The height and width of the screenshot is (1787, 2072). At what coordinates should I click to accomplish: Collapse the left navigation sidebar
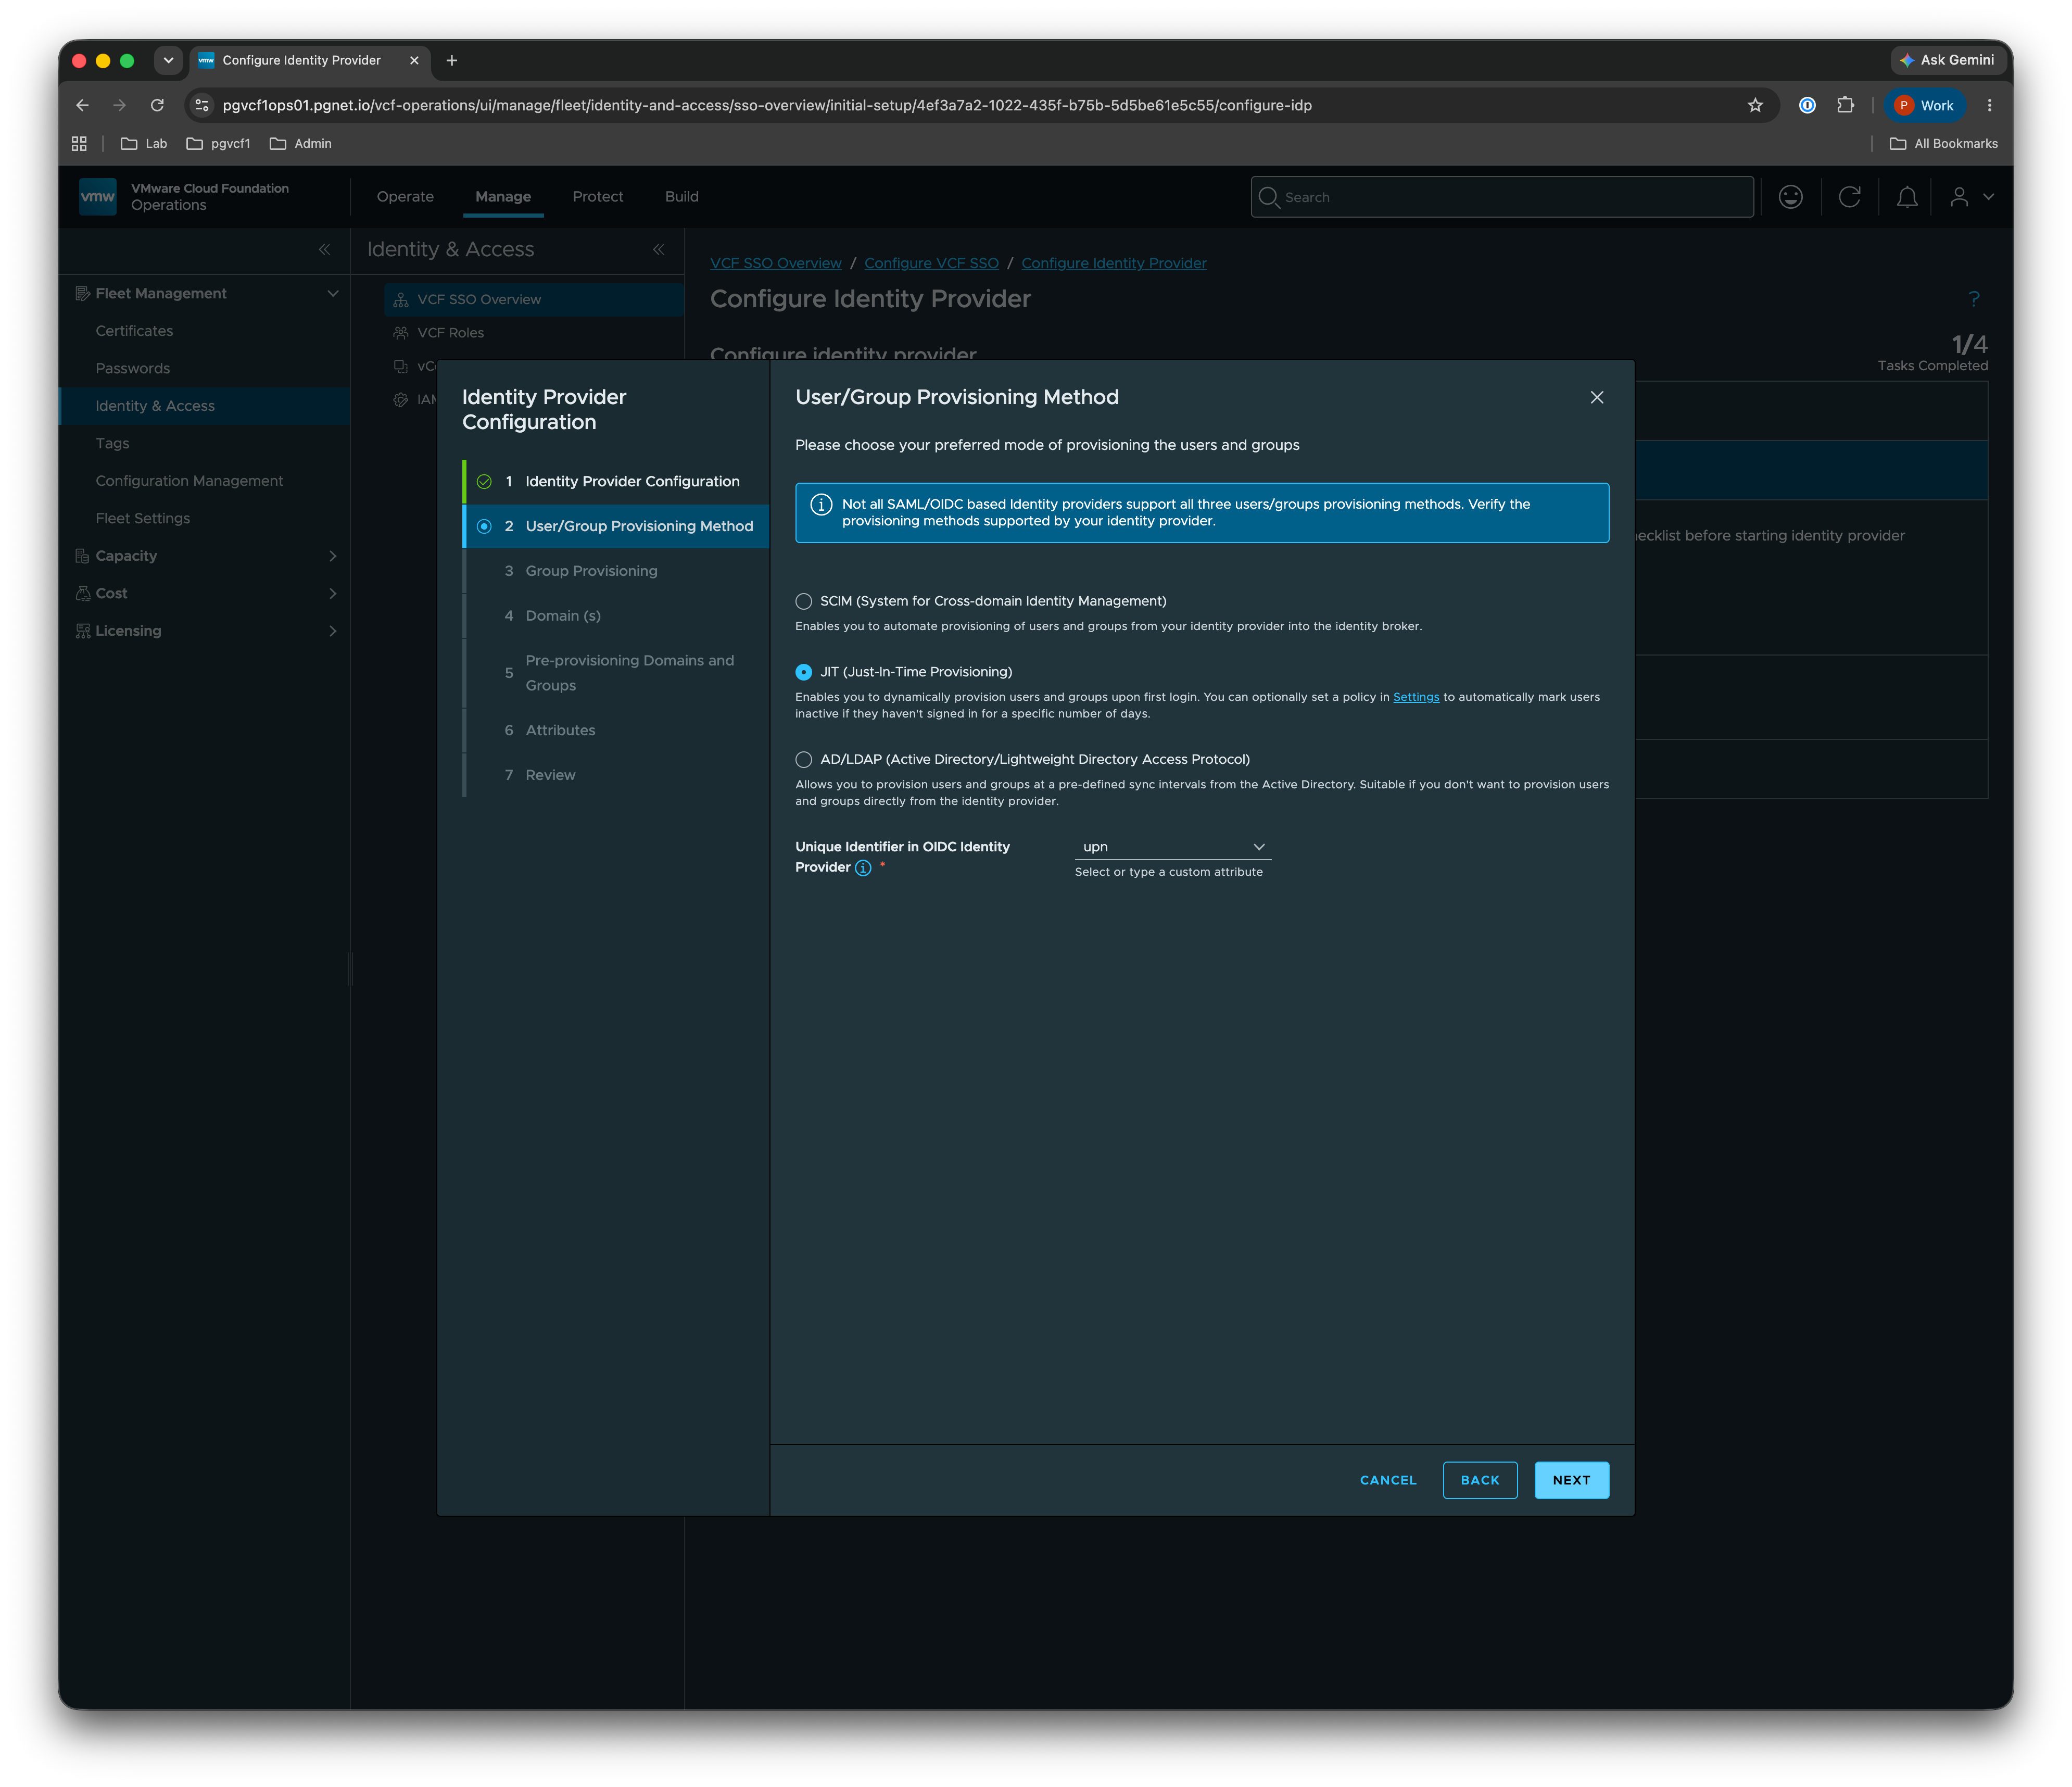tap(324, 250)
